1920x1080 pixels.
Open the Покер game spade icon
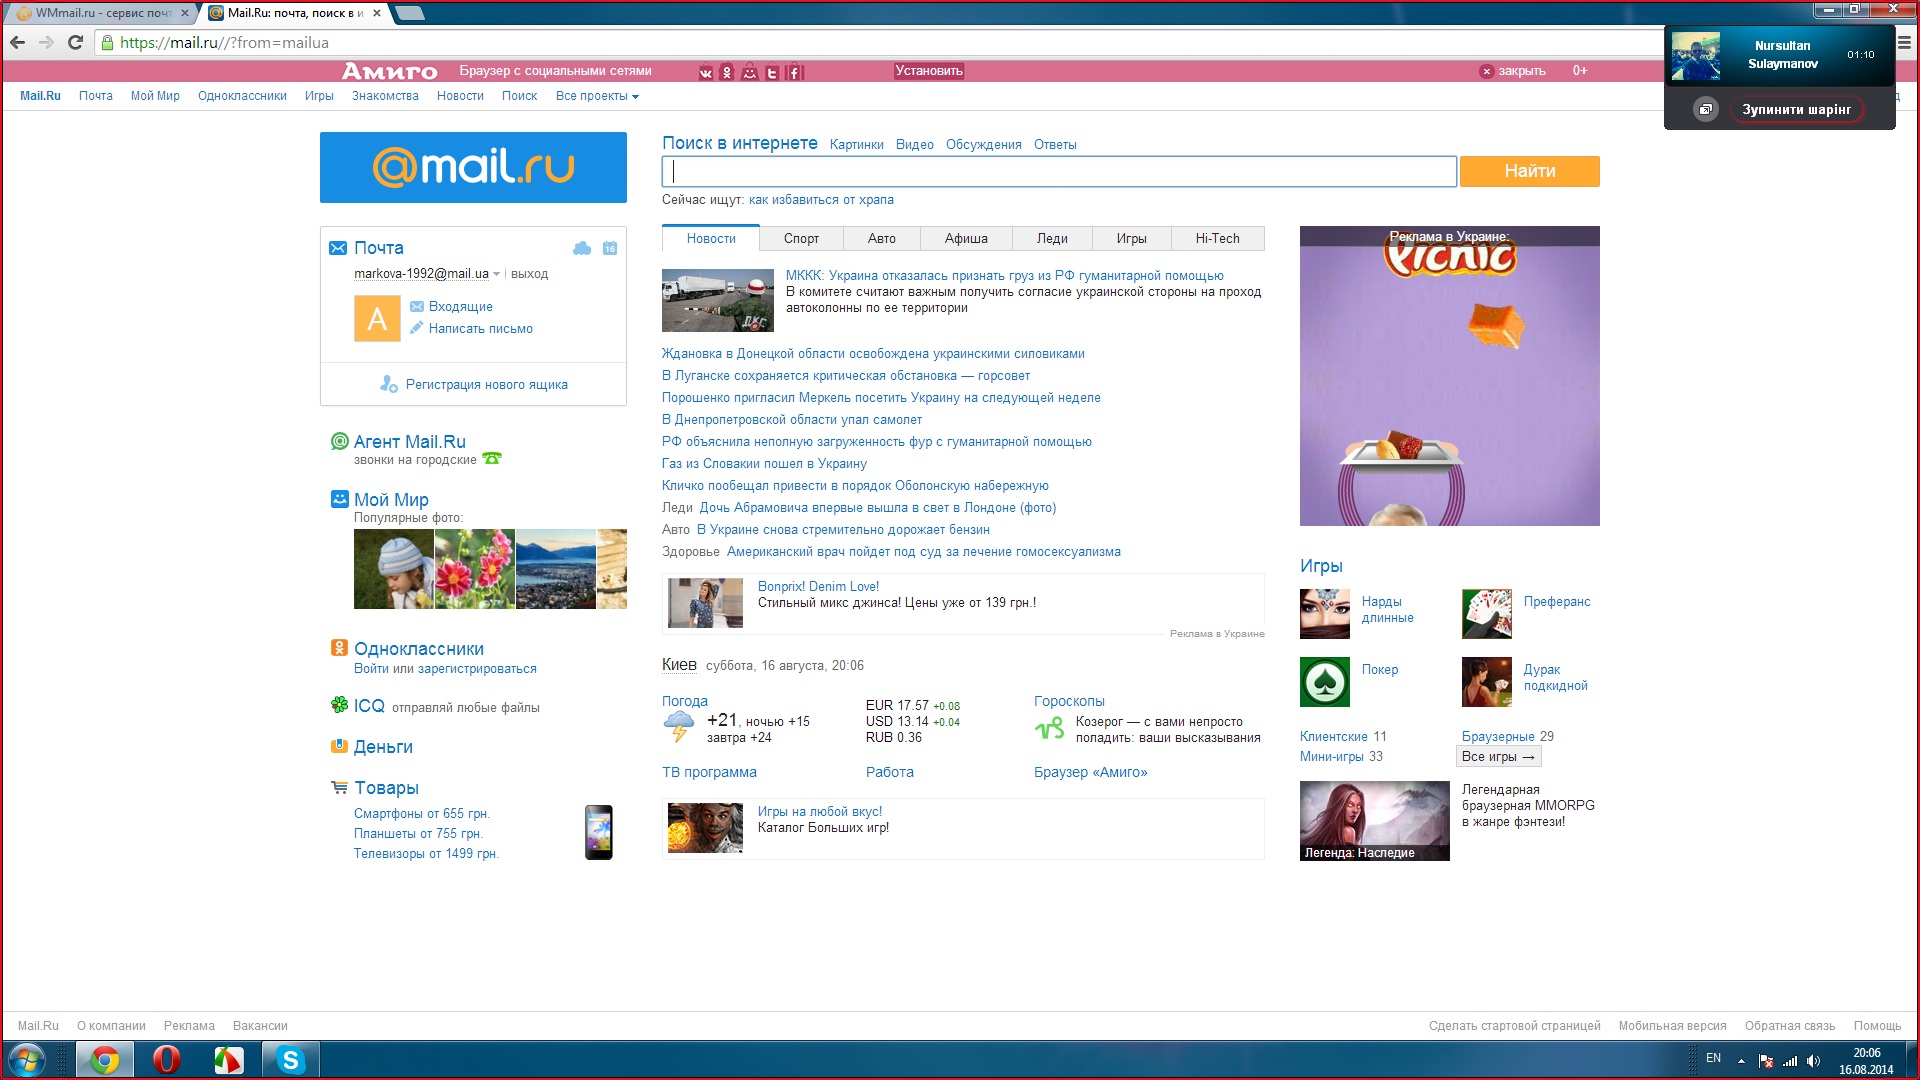click(x=1325, y=682)
